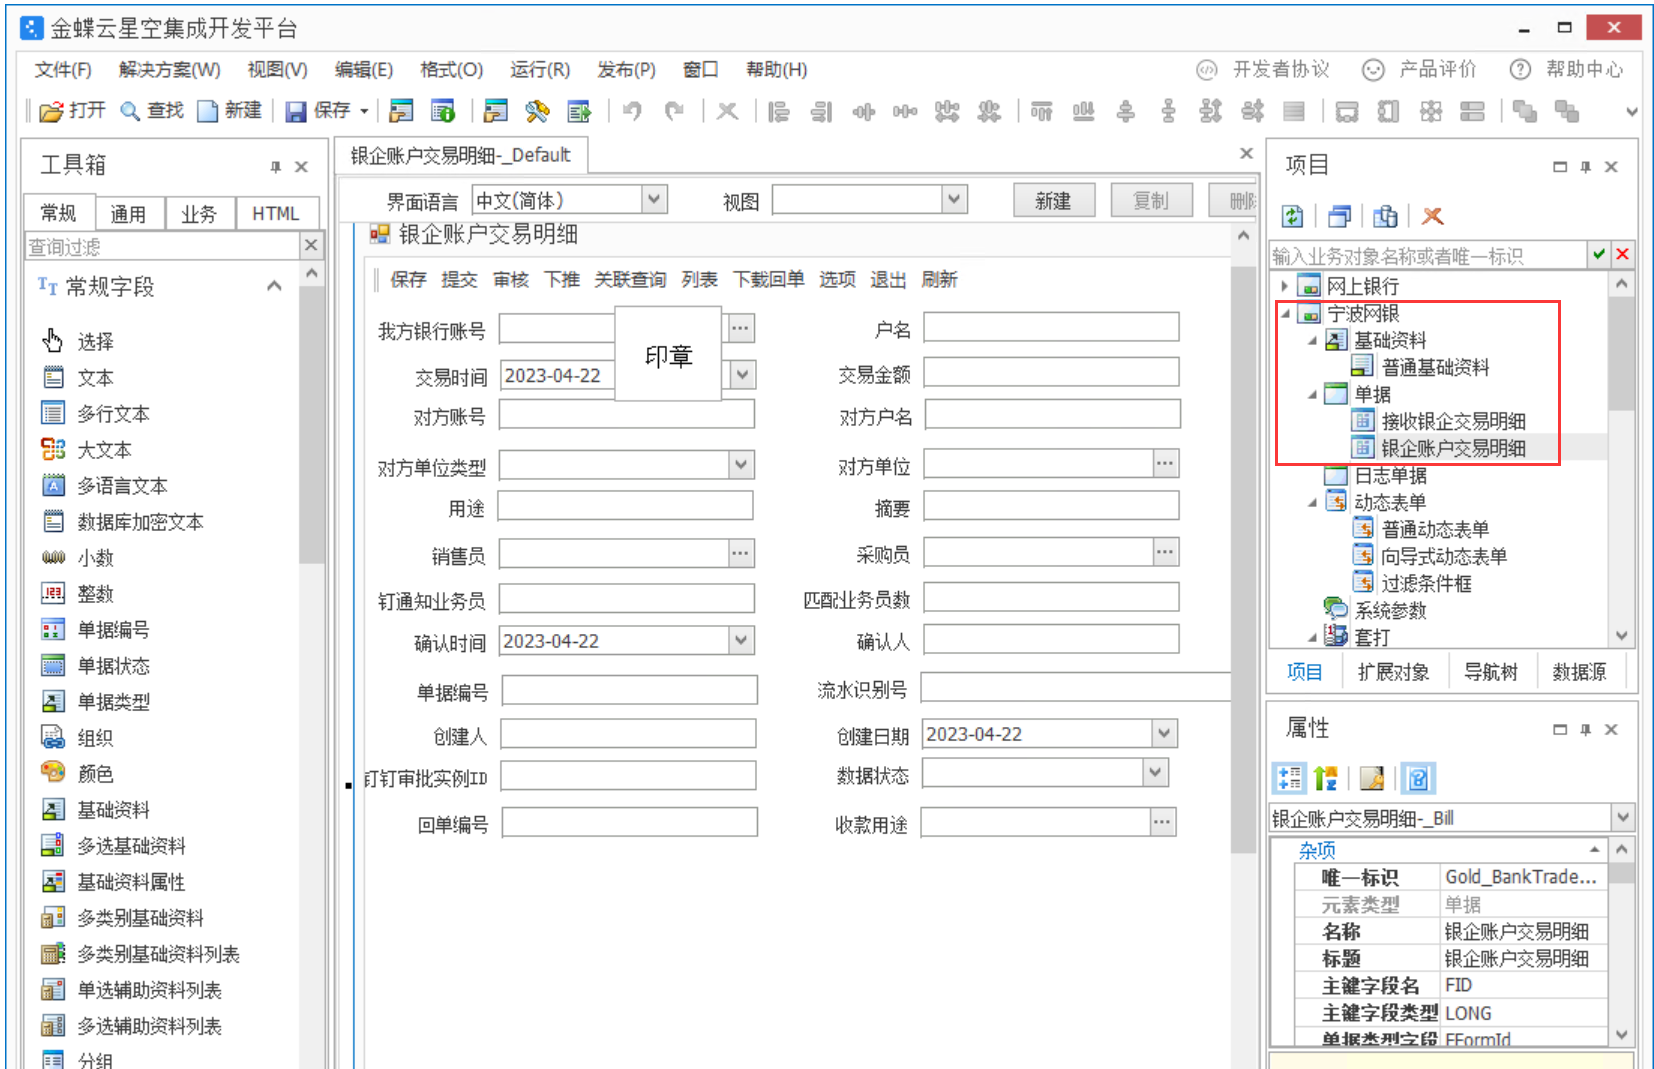This screenshot has width=1654, height=1069.
Task: Collapse the 动态表单 tree node
Action: point(1311,502)
